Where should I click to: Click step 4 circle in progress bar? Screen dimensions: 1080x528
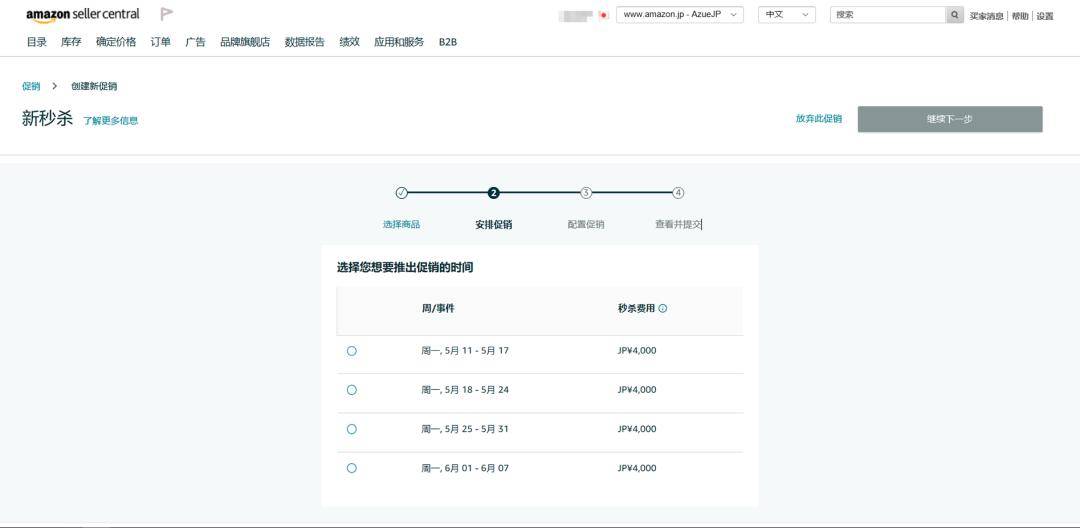678,193
